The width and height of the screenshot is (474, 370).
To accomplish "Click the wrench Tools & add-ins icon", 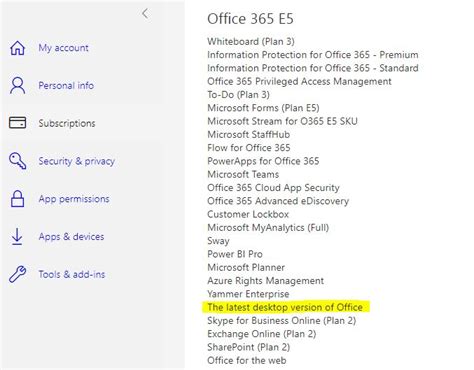I will tap(17, 274).
